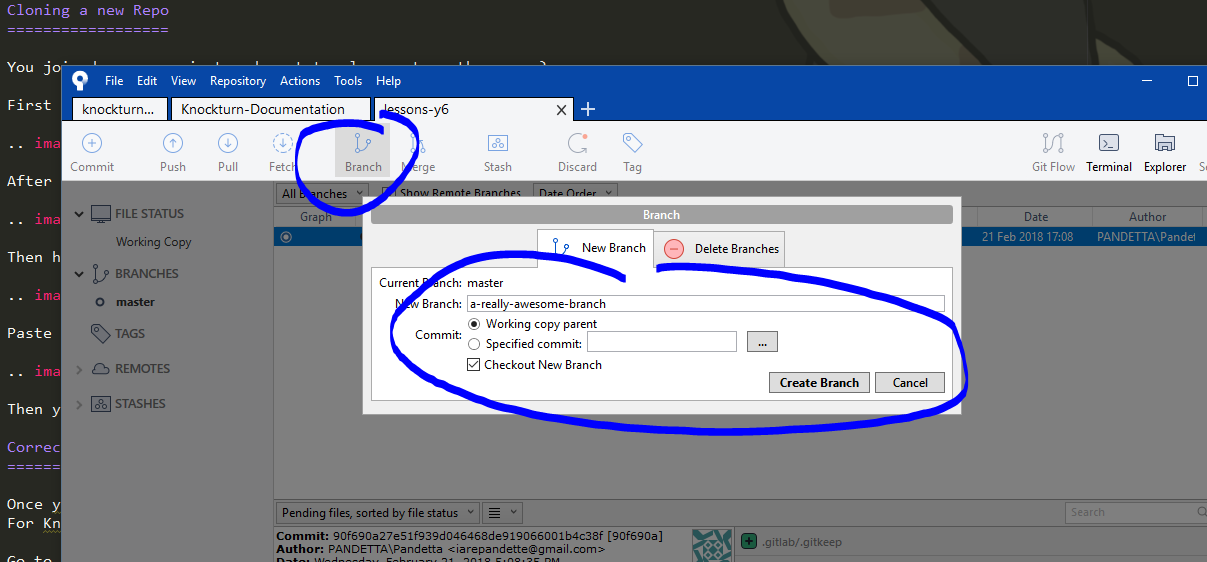Click the Sourcetree logo icon
Image resolution: width=1207 pixels, height=562 pixels.
(80, 81)
